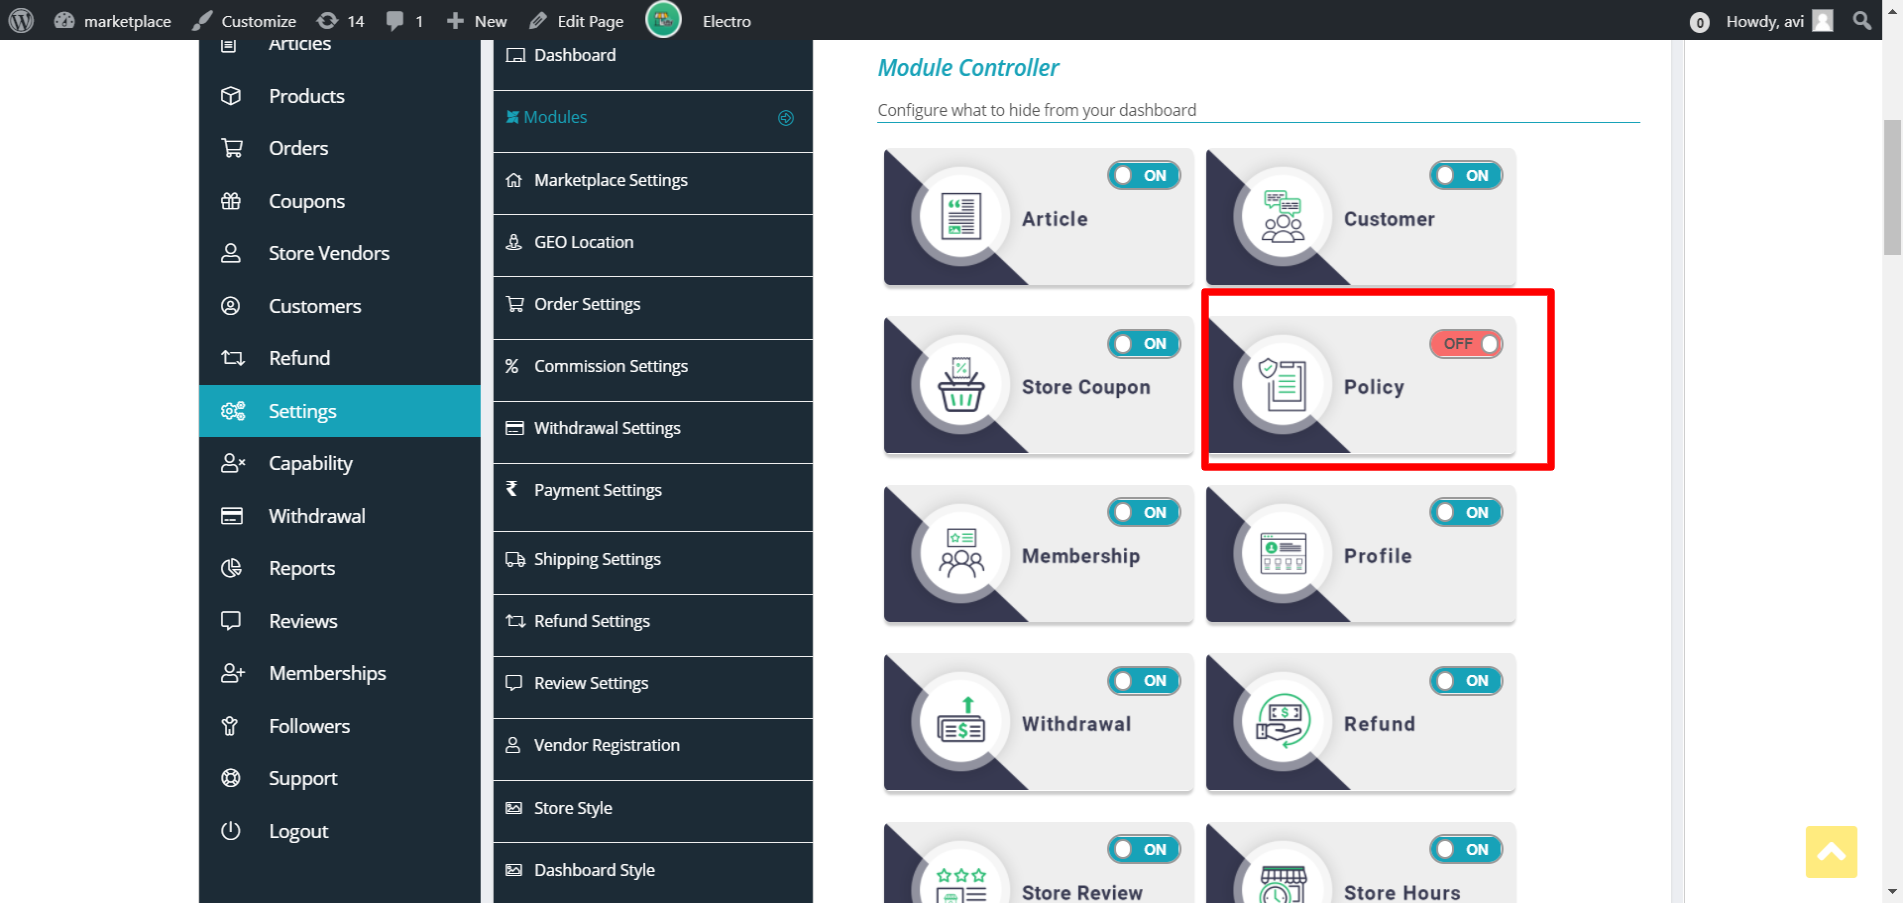Toggle the Store Hours module switch

point(1466,849)
